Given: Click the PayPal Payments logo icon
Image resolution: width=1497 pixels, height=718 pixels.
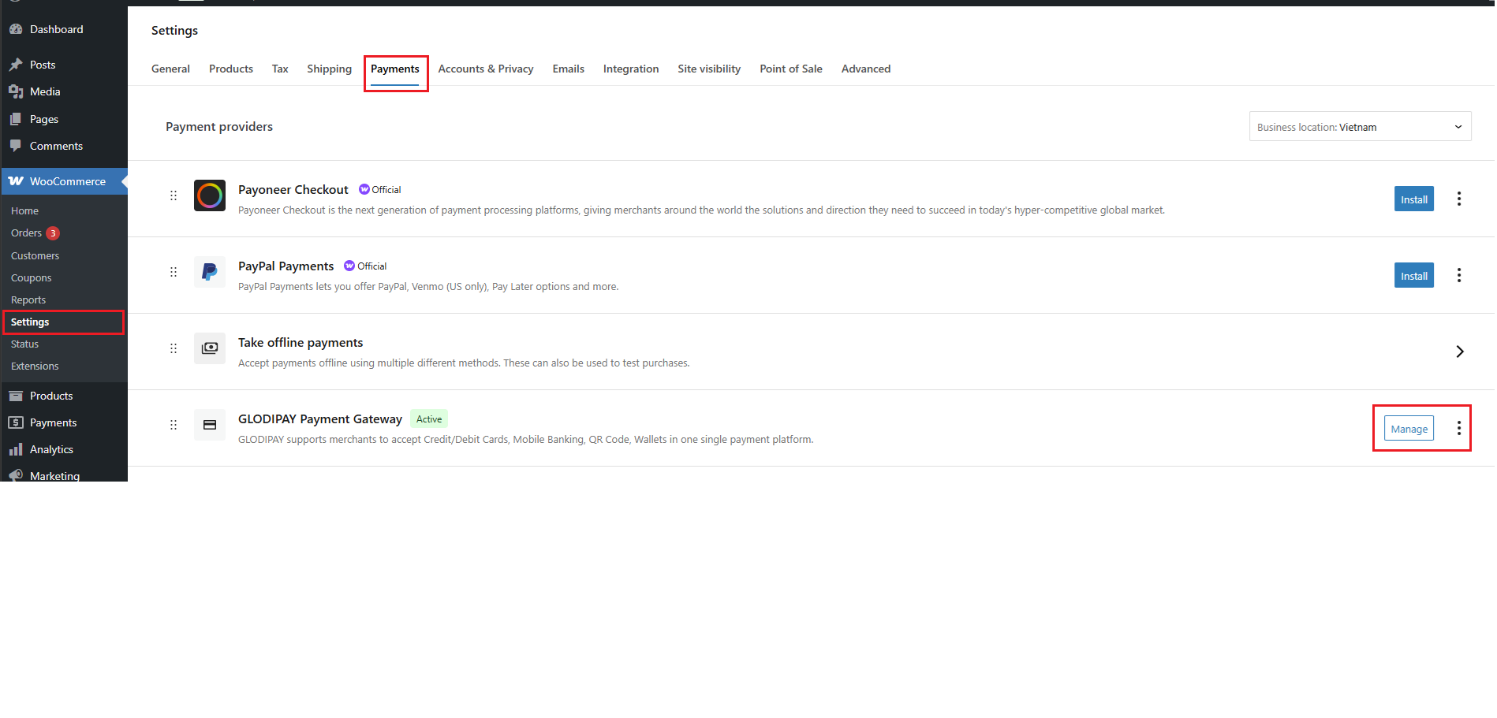Looking at the screenshot, I should coord(210,272).
